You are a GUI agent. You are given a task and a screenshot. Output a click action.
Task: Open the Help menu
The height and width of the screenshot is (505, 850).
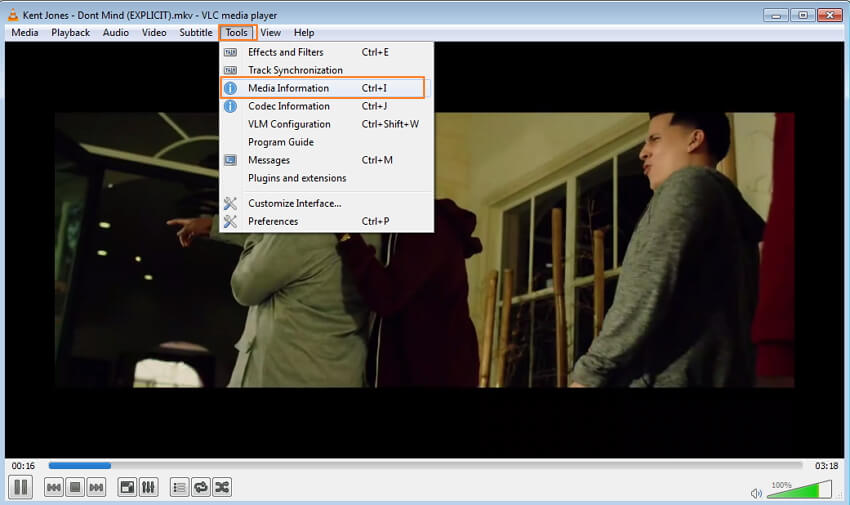pos(304,33)
